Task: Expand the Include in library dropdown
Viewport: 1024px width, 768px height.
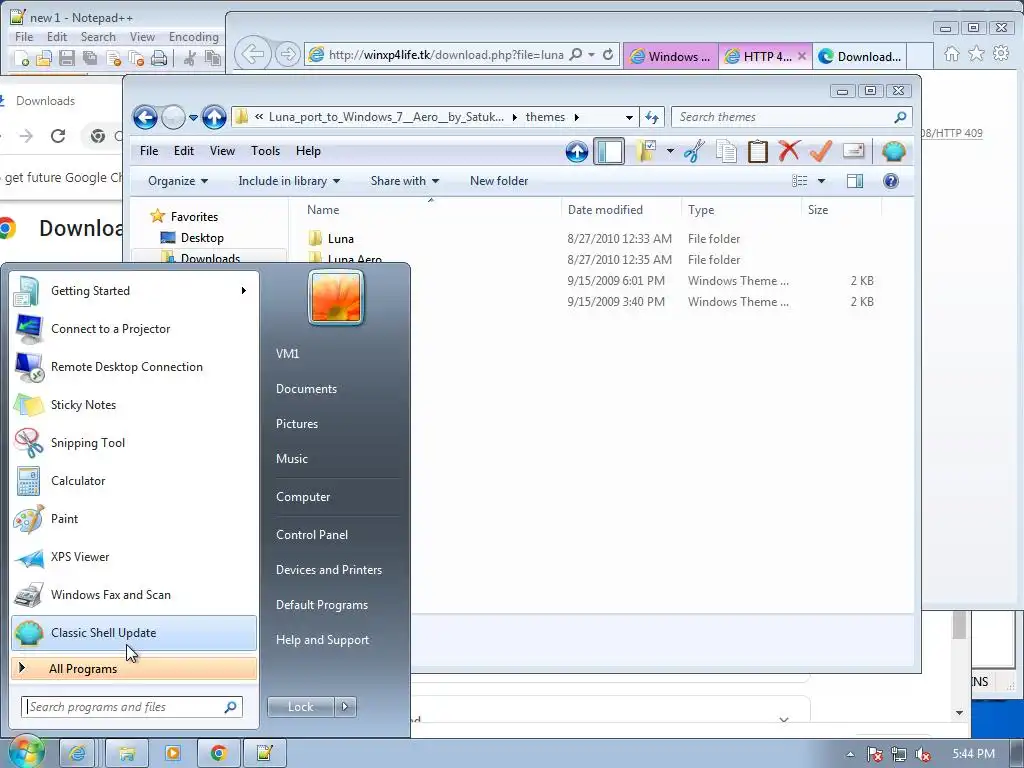Action: [x=289, y=181]
